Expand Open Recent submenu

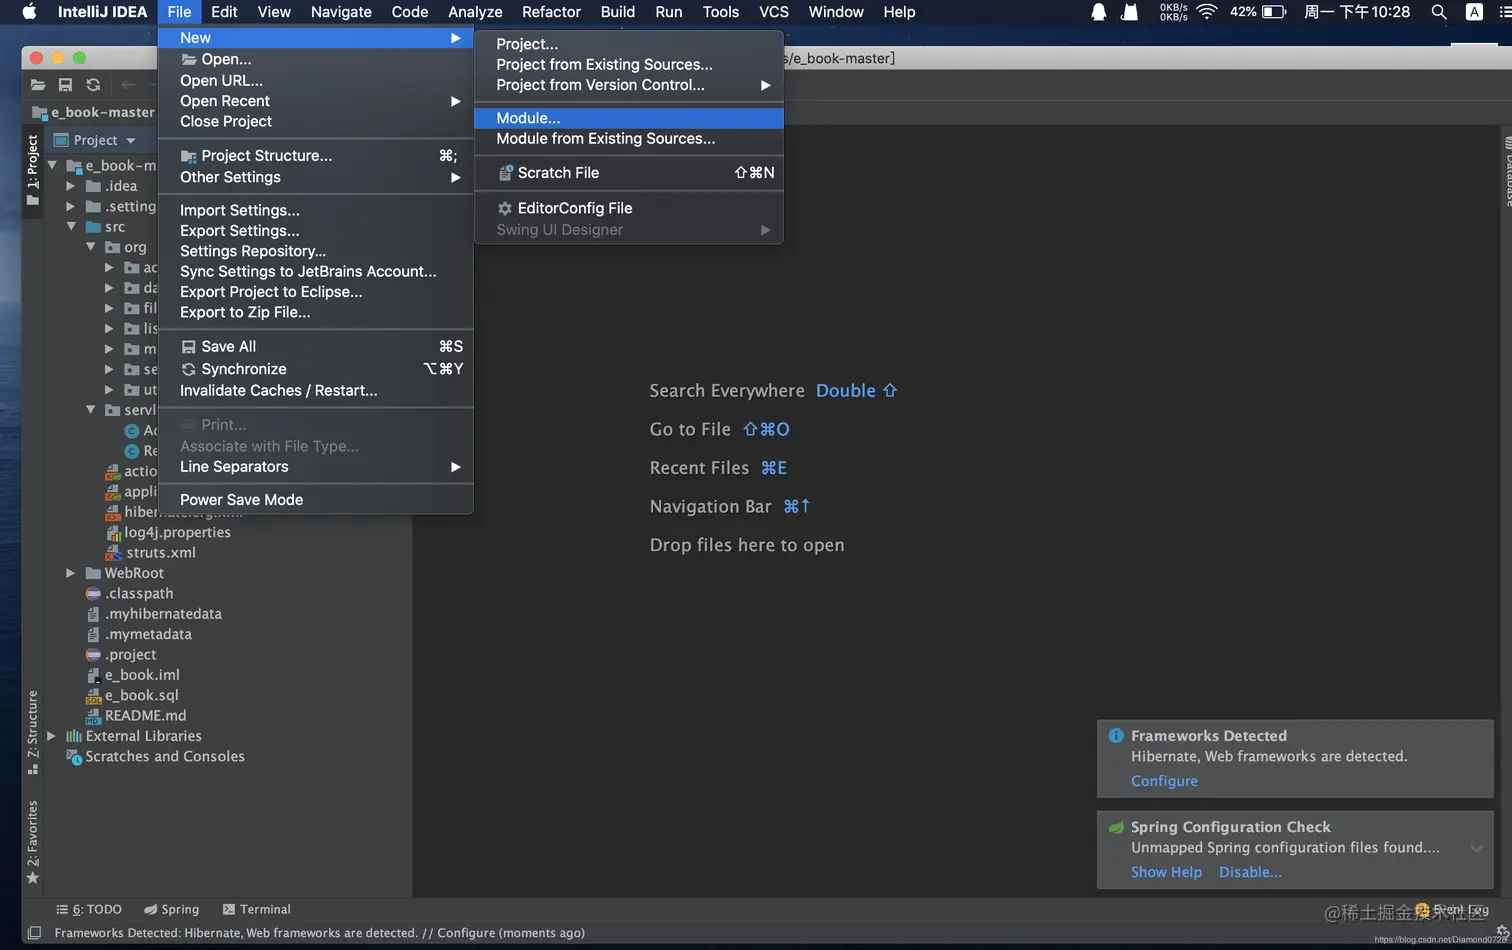[316, 101]
